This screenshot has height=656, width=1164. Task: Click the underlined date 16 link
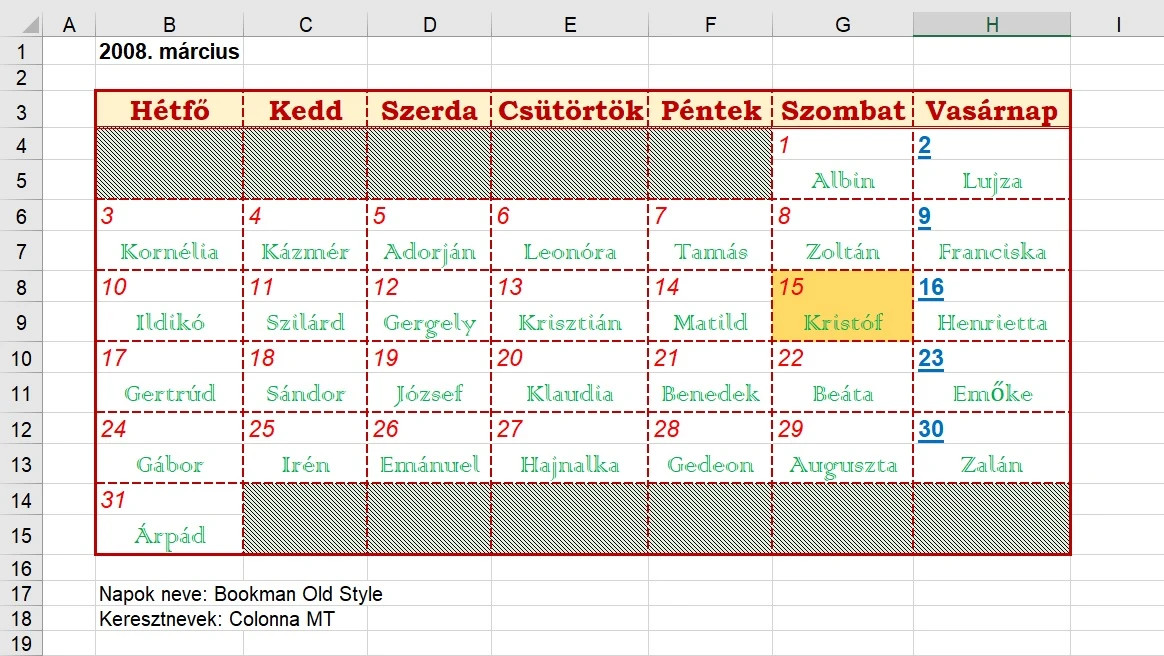[x=931, y=288]
